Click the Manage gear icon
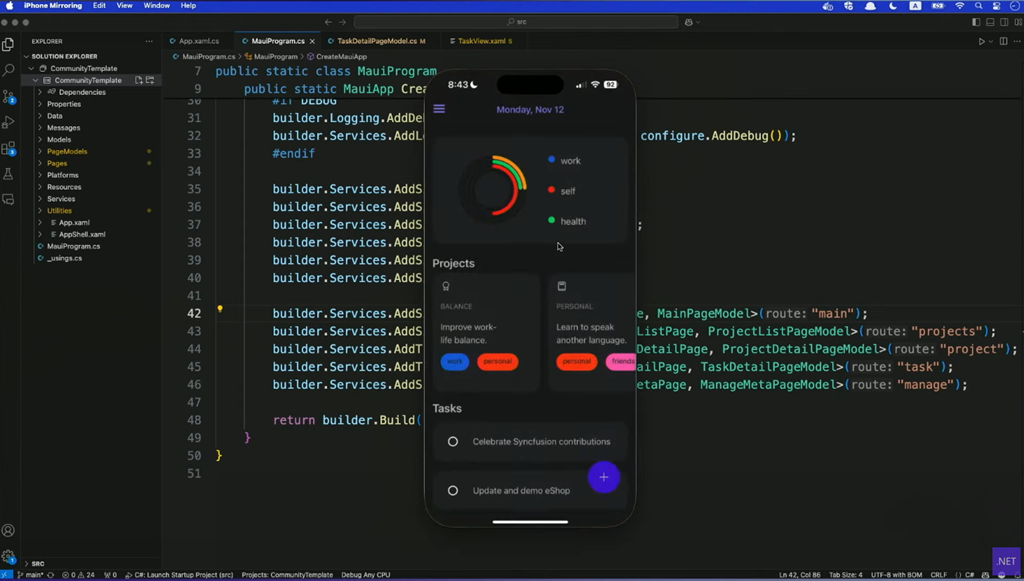Viewport: 1024px width, 581px height. (9, 557)
